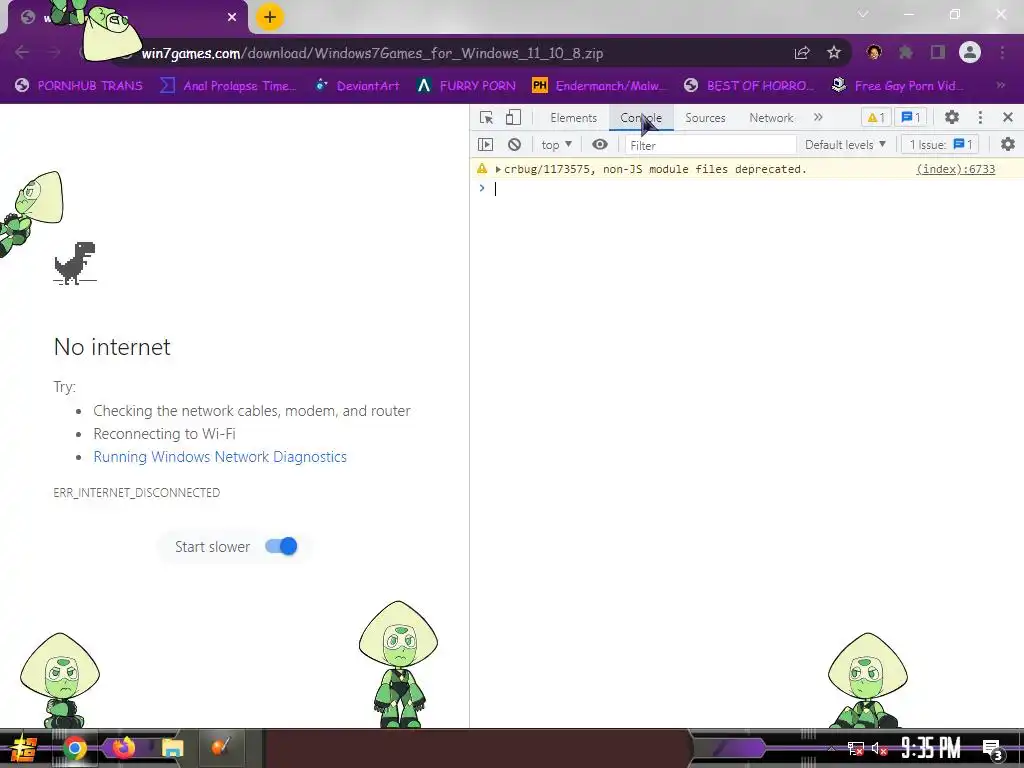Click the ERR_INTERNET_DISCONNECTED text
1024x768 pixels.
[136, 492]
